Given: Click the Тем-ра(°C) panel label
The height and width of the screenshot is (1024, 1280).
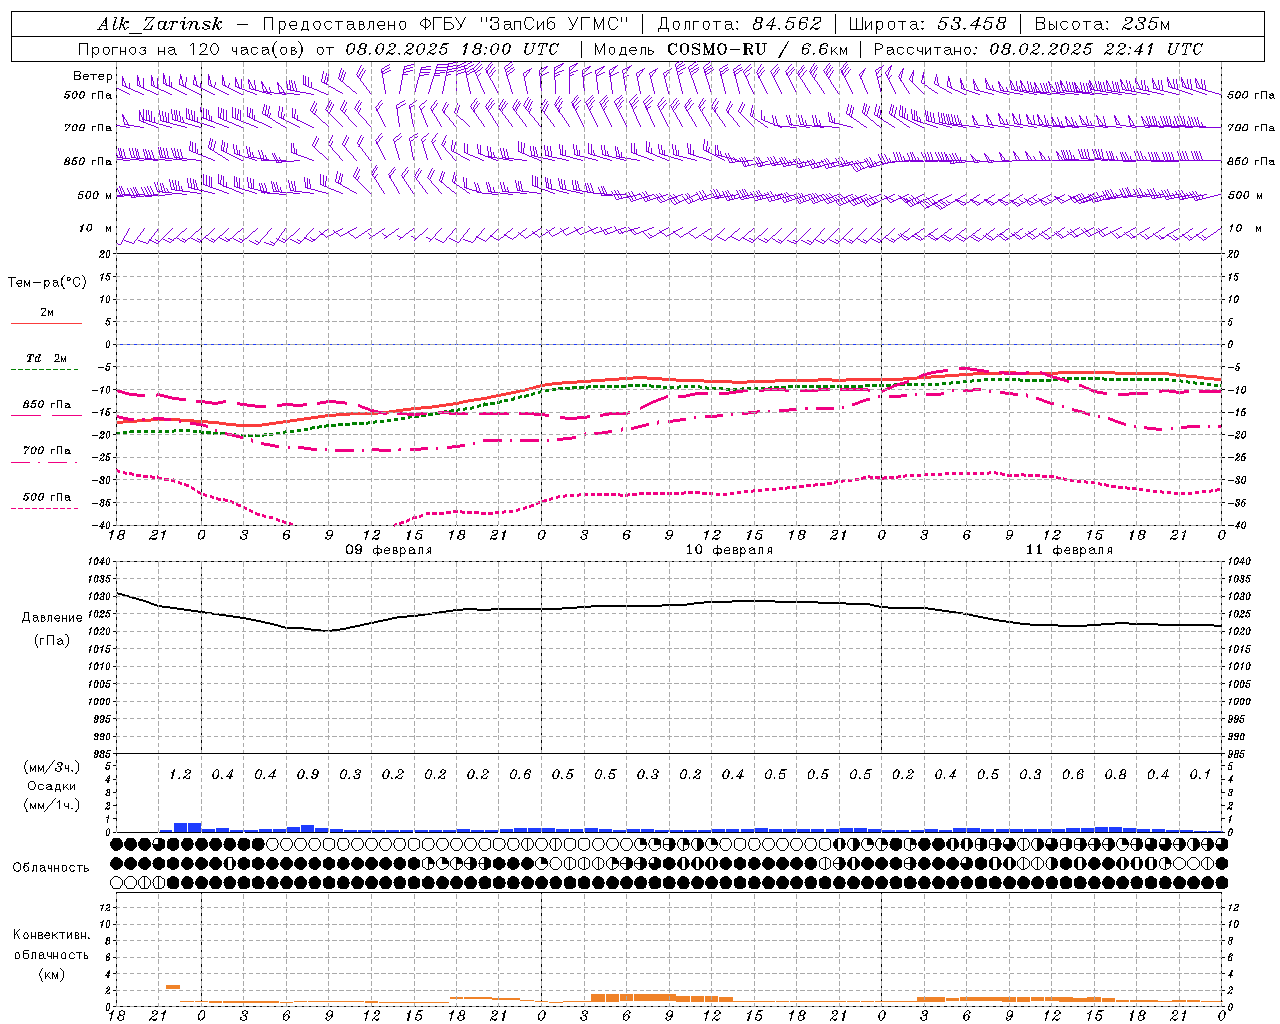Looking at the screenshot, I should 47,282.
